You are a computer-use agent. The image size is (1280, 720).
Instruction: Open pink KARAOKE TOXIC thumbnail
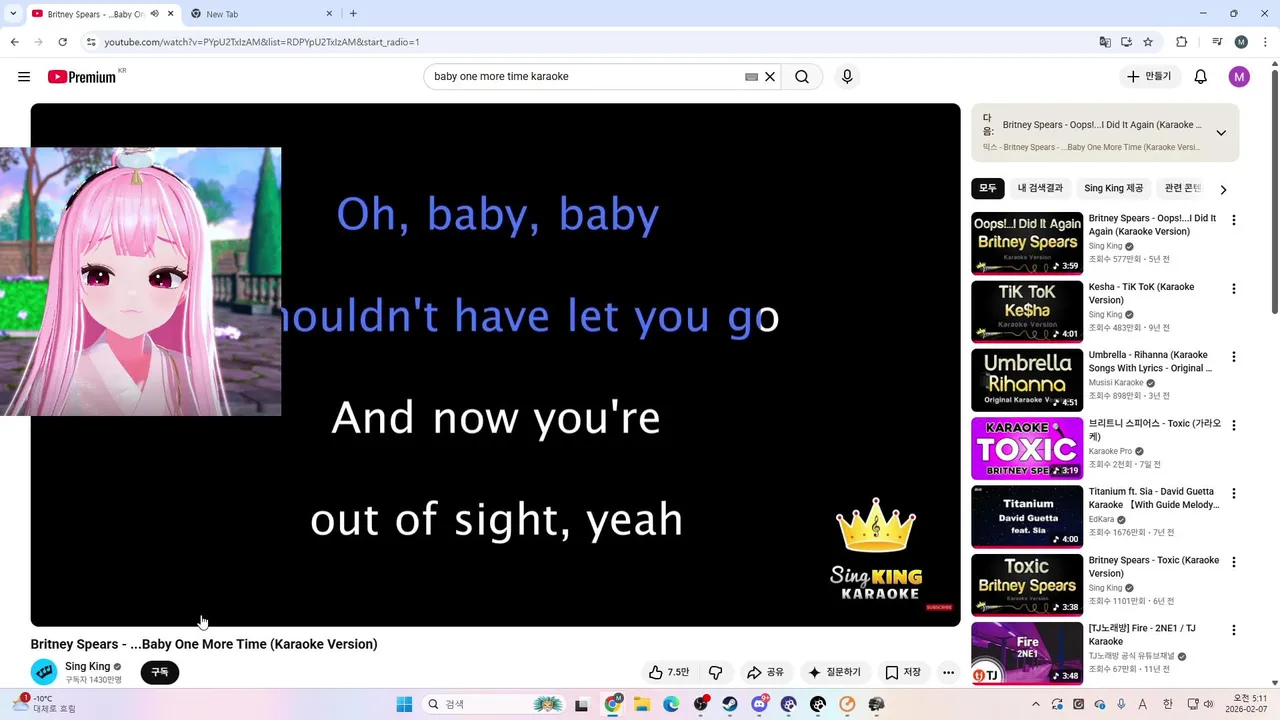[x=1027, y=448]
